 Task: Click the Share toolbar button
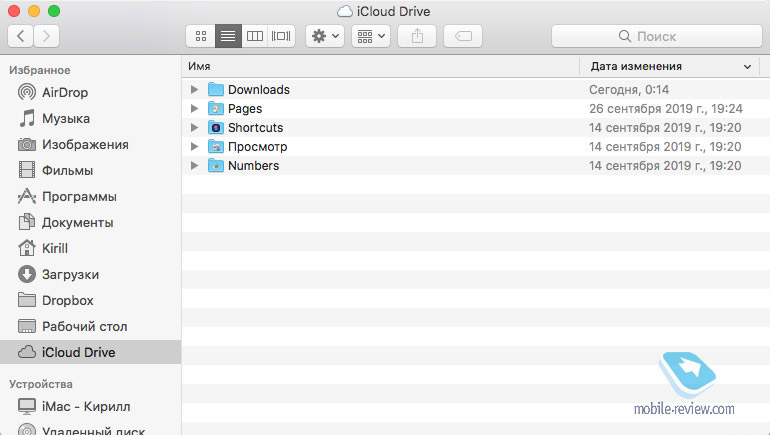417,36
